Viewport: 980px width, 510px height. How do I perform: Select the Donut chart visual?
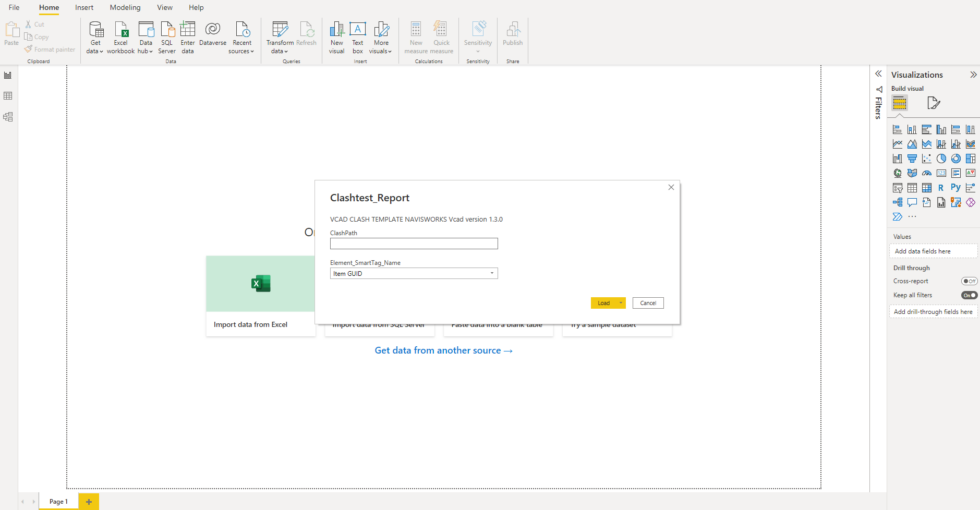pyautogui.click(x=956, y=159)
